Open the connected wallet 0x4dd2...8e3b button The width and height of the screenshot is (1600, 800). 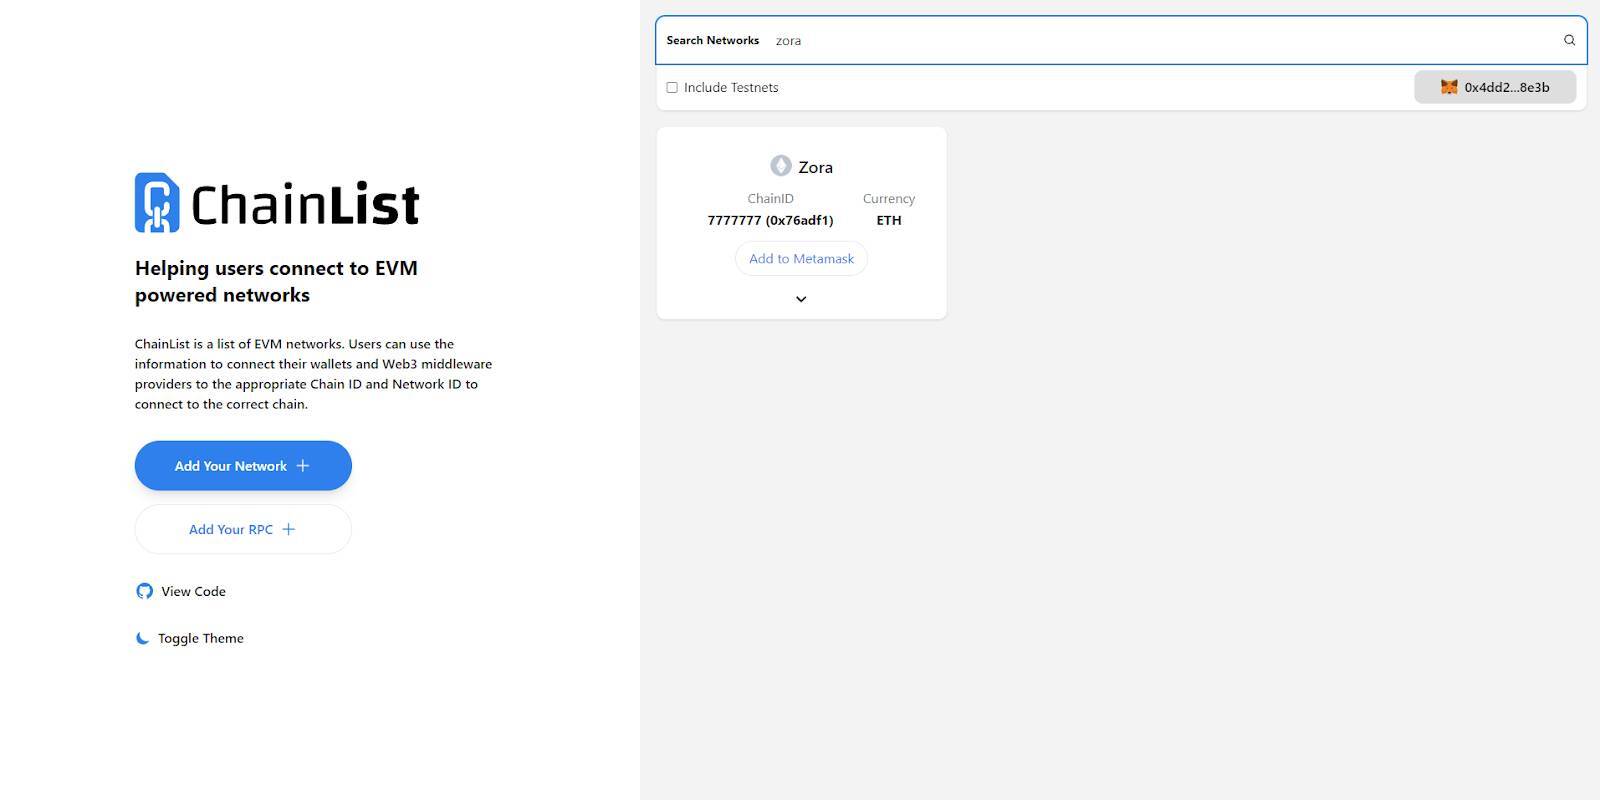coord(1495,87)
